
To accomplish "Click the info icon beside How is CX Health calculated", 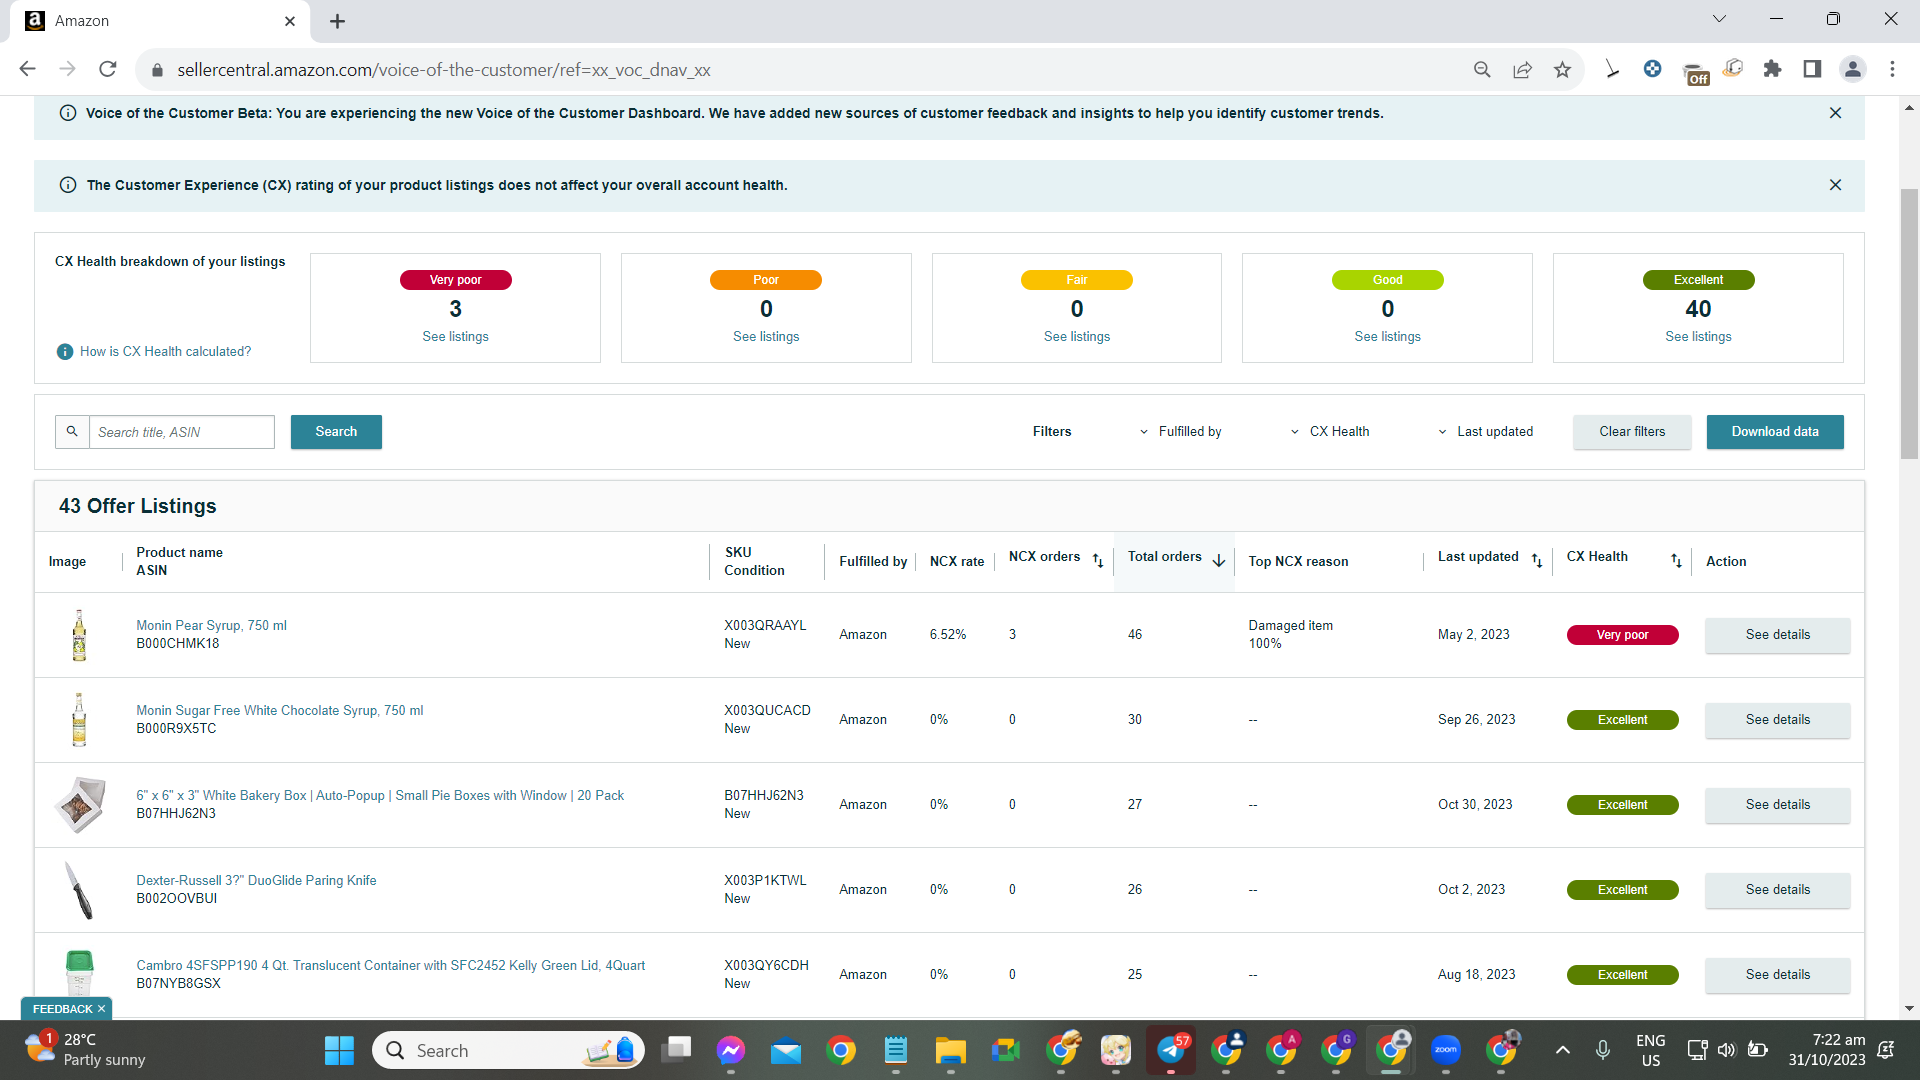I will (65, 352).
